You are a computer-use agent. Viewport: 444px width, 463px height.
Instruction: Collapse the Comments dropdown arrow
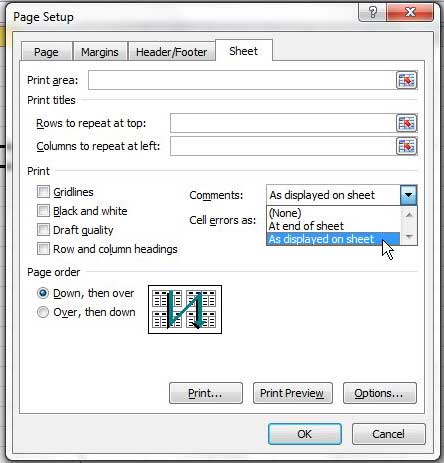408,195
